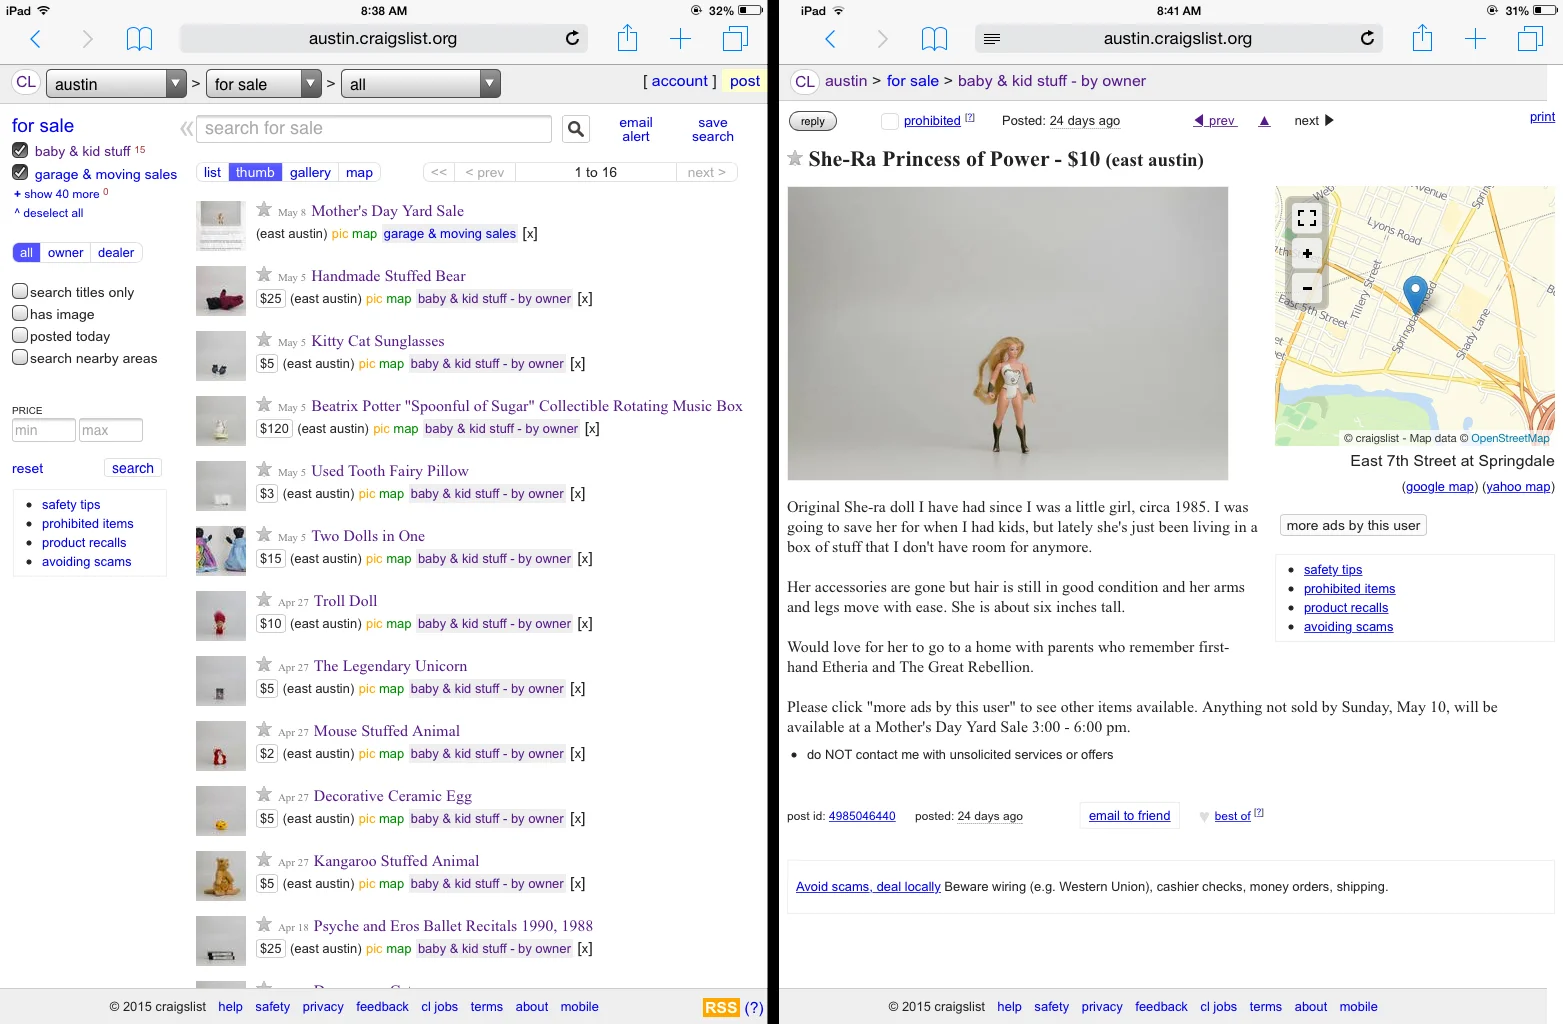Reload page in left Safari window

click(572, 38)
